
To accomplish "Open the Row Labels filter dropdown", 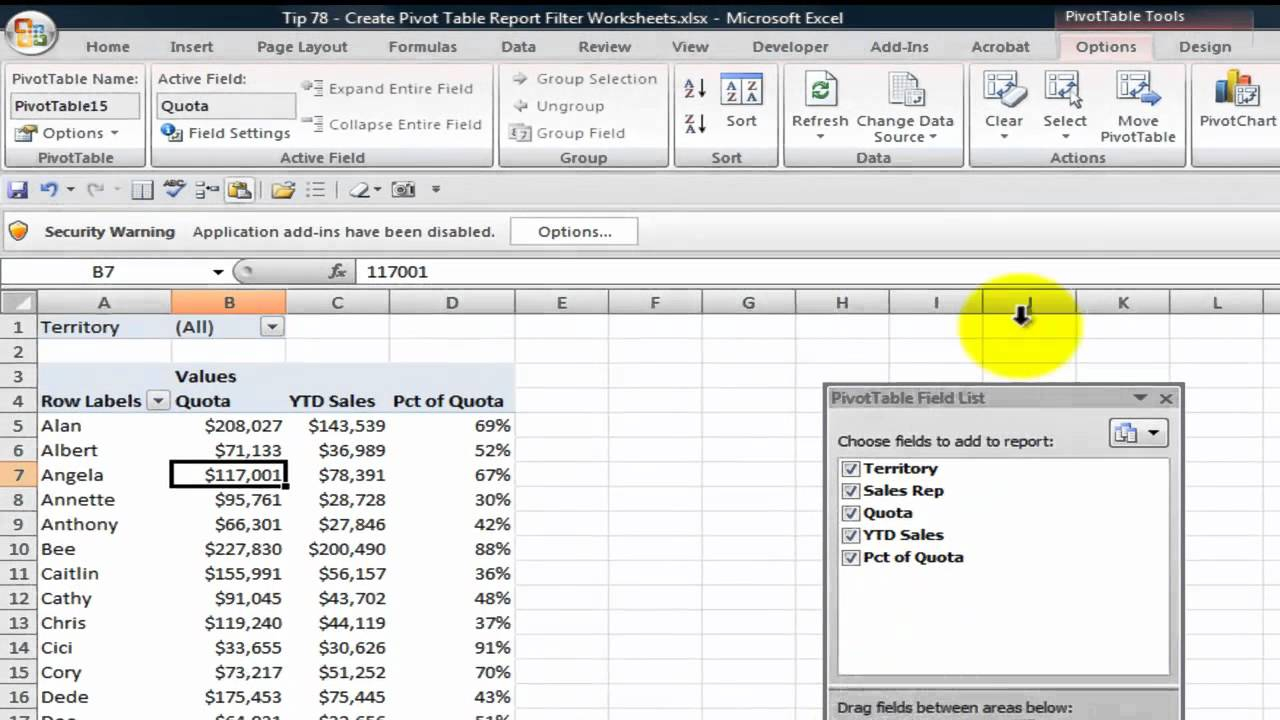I will [x=158, y=400].
